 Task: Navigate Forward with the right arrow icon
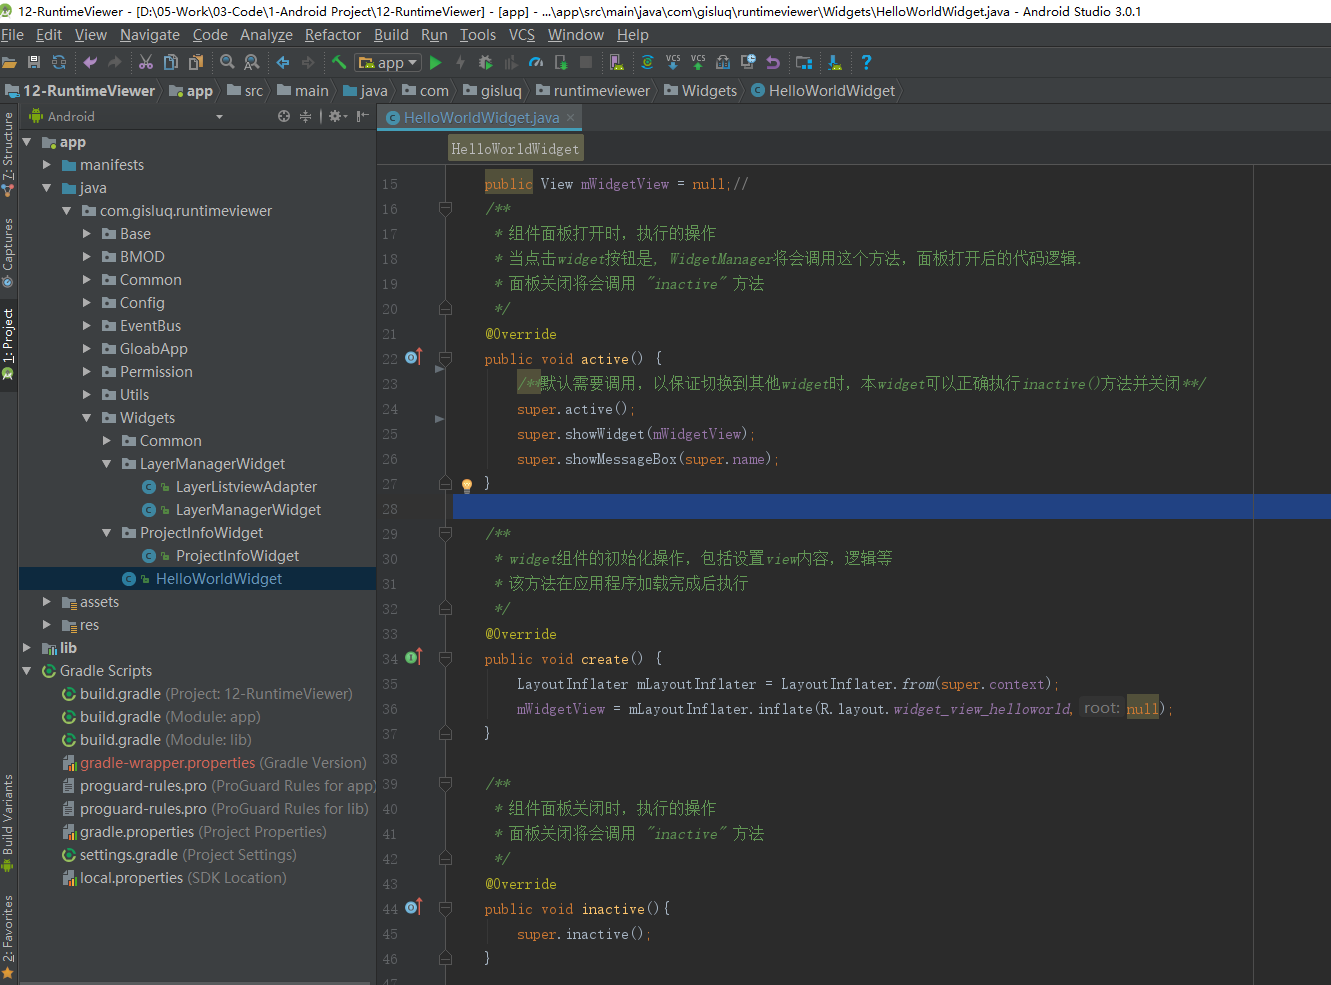(x=308, y=62)
